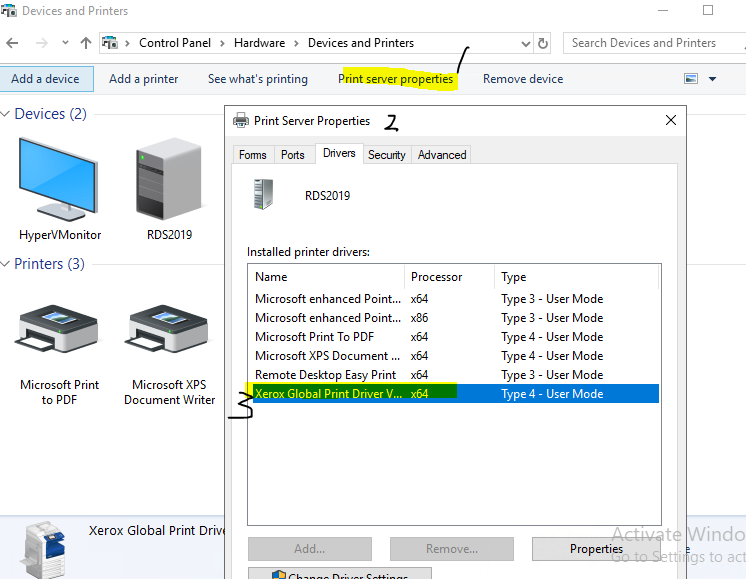Sort drivers by Processor column header
746x579 pixels.
coord(450,277)
